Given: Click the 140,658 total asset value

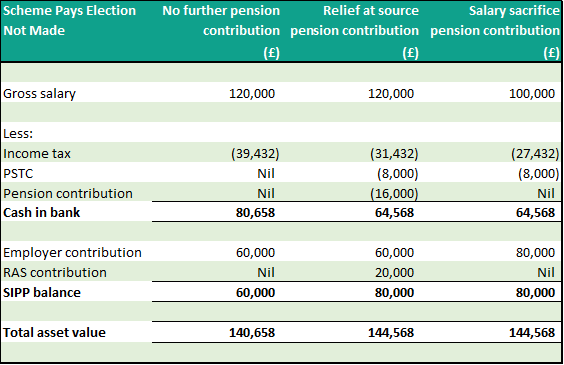Looking at the screenshot, I should 252,333.
